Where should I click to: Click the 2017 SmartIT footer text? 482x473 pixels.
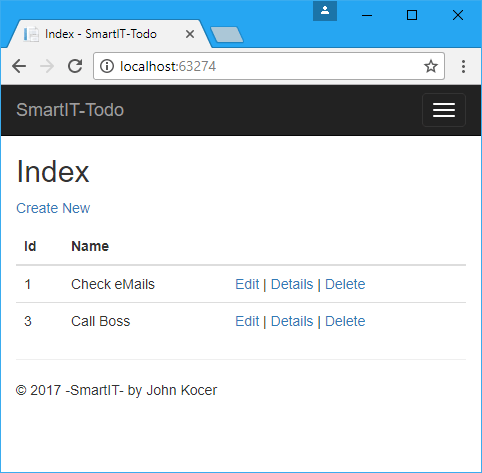(x=116, y=390)
